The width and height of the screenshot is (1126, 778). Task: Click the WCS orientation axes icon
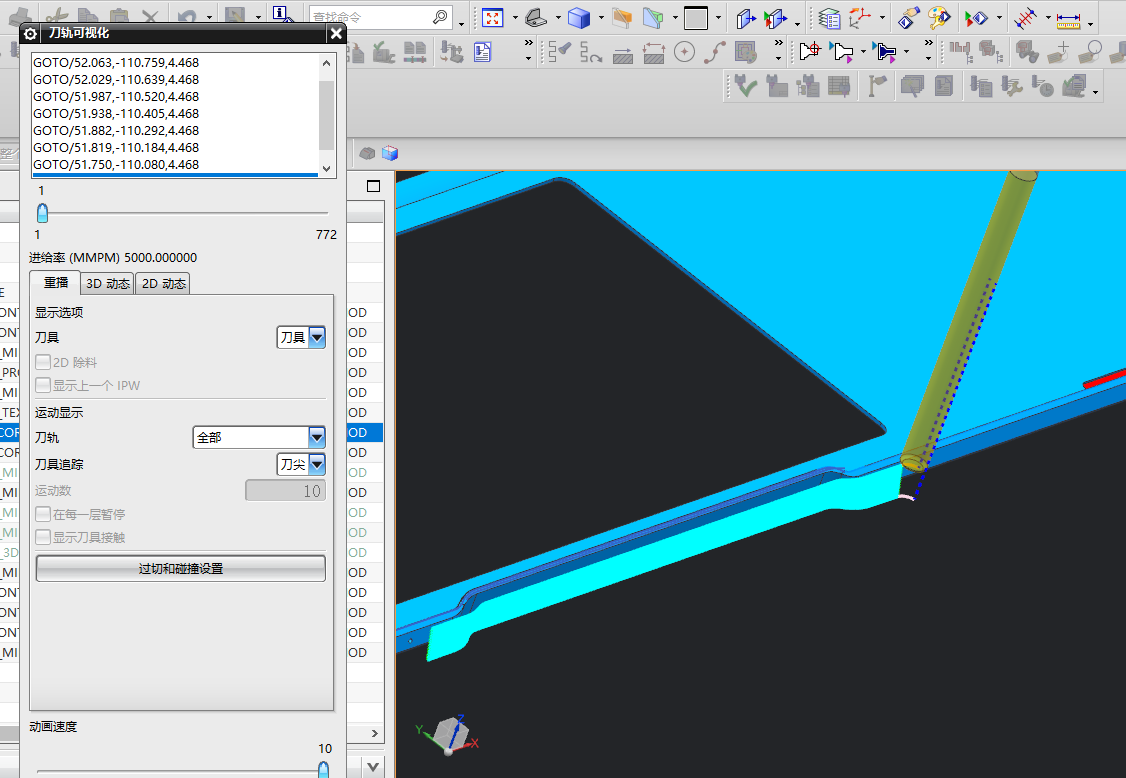[860, 18]
